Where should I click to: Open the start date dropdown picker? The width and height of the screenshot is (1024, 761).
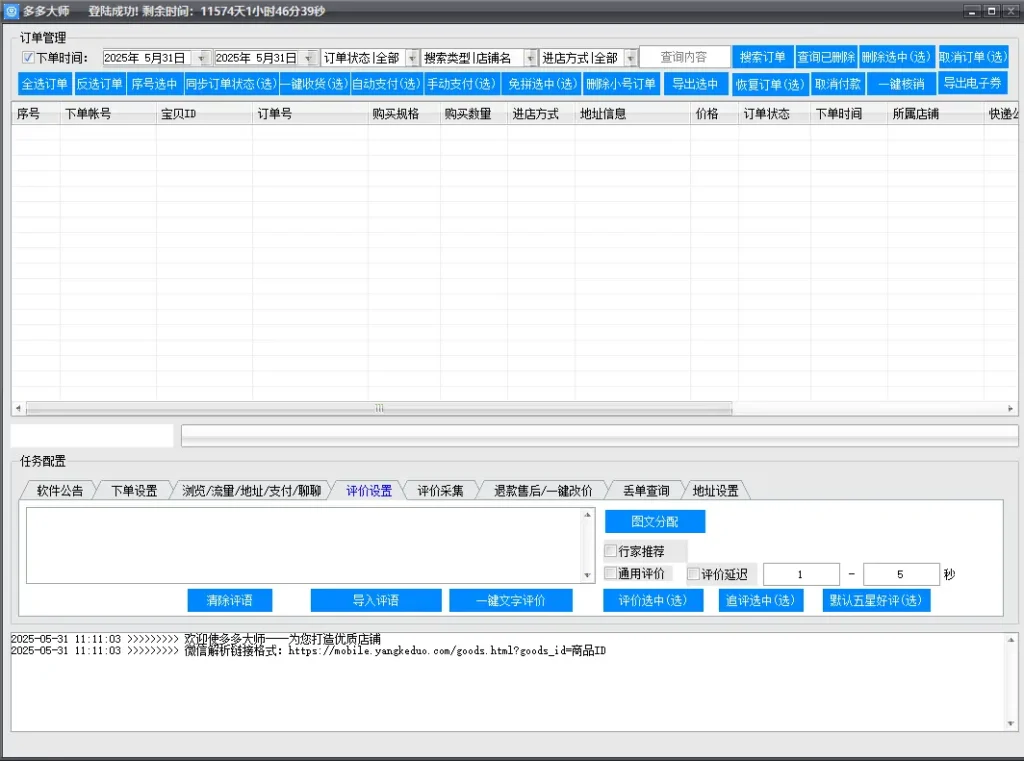coord(202,58)
